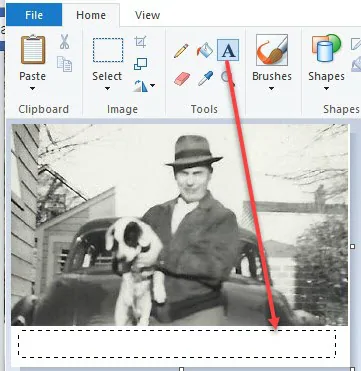
Task: Select the Color picker eyedropper
Action: coord(205,79)
